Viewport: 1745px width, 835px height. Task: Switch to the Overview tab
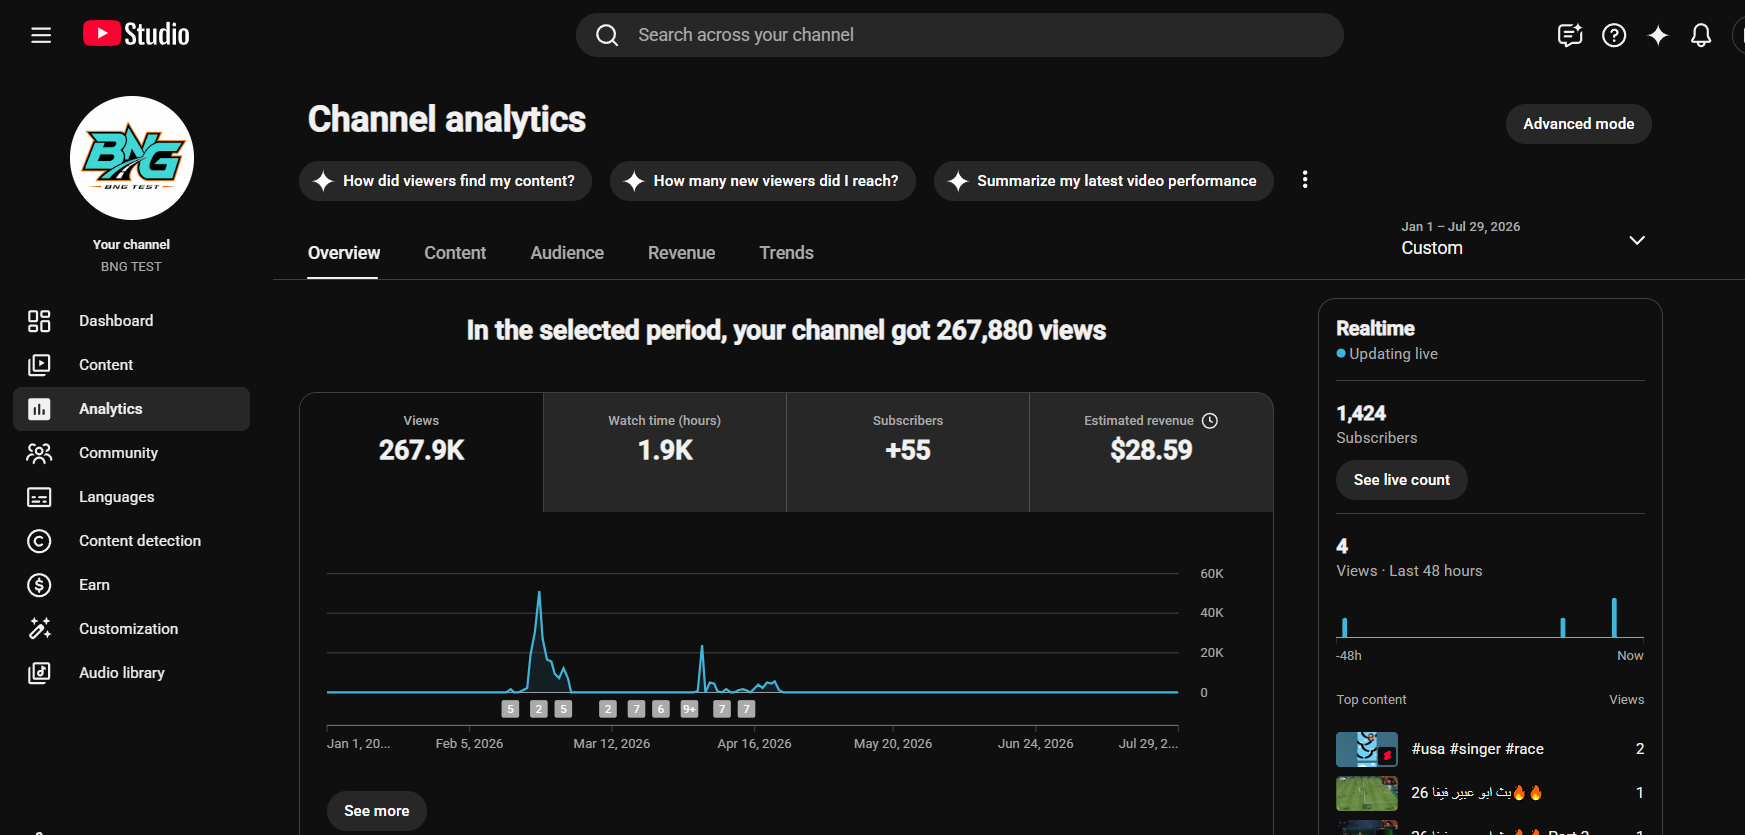pyautogui.click(x=344, y=253)
